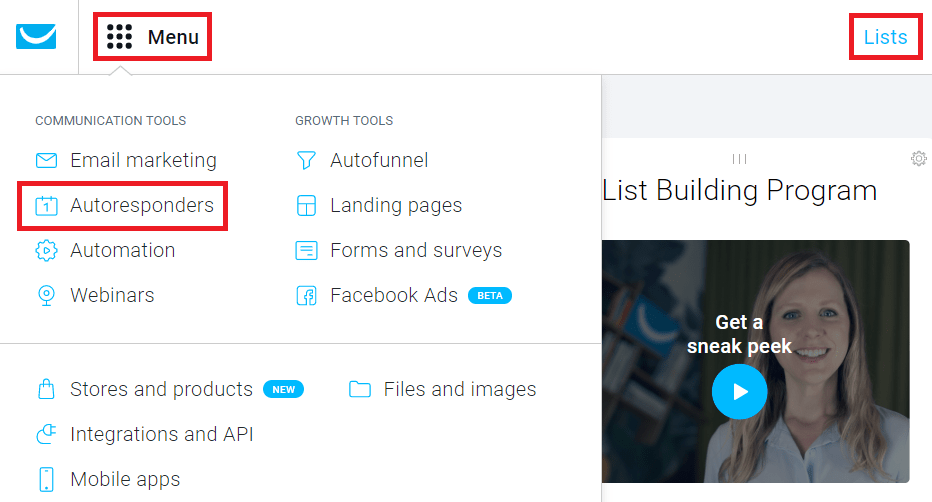The image size is (932, 502).
Task: Click the Forms and surveys icon
Action: coord(306,251)
